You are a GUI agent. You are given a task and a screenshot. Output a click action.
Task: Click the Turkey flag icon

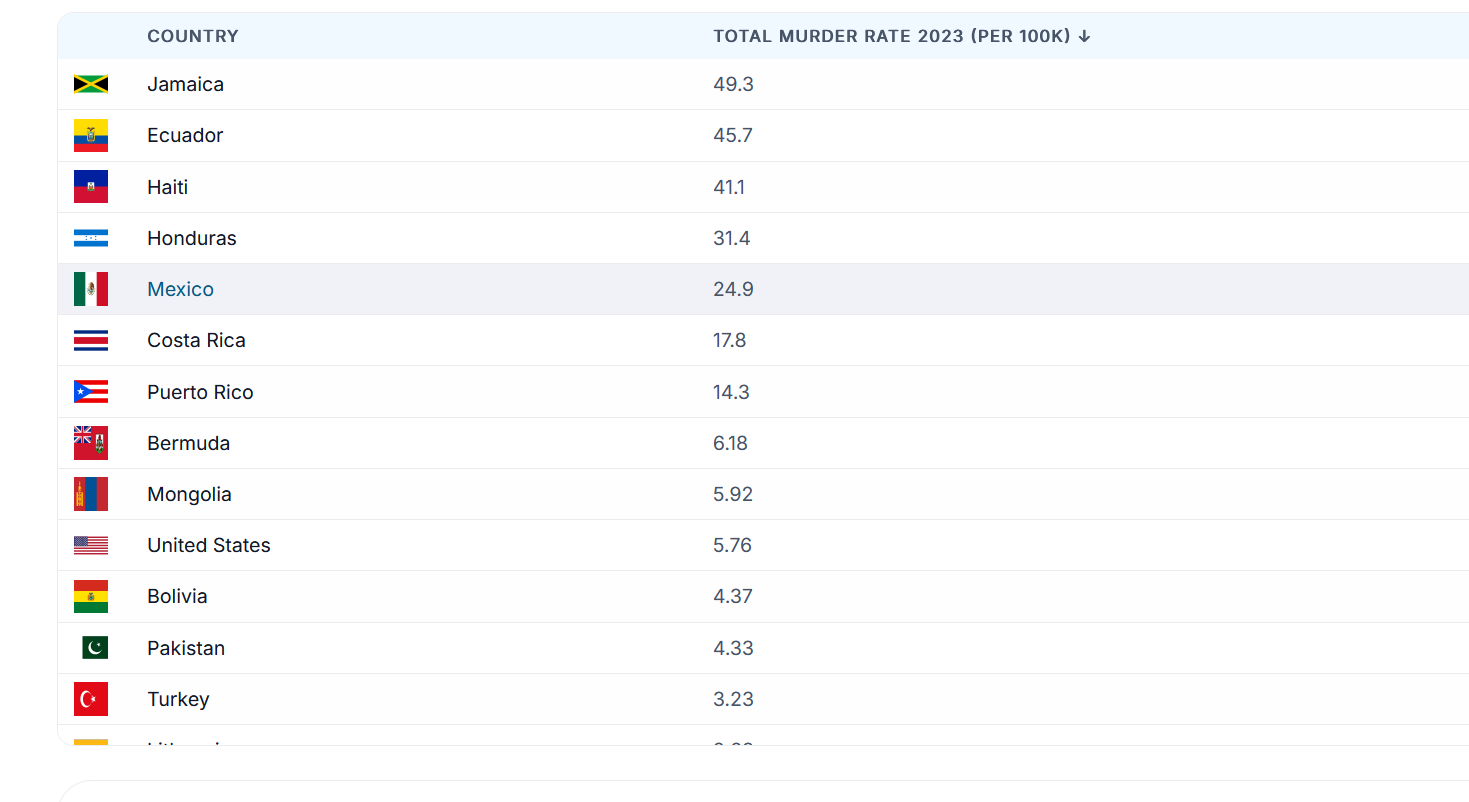click(x=91, y=699)
